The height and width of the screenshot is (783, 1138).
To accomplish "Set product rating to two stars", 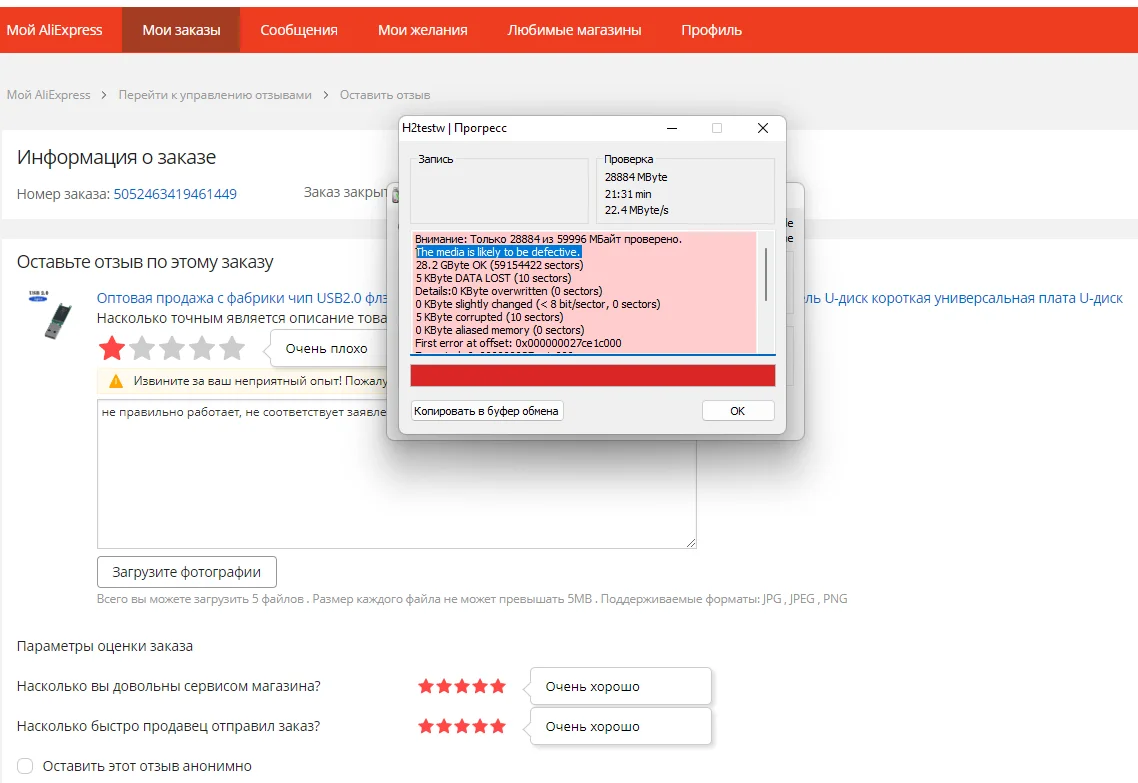I will tap(142, 348).
